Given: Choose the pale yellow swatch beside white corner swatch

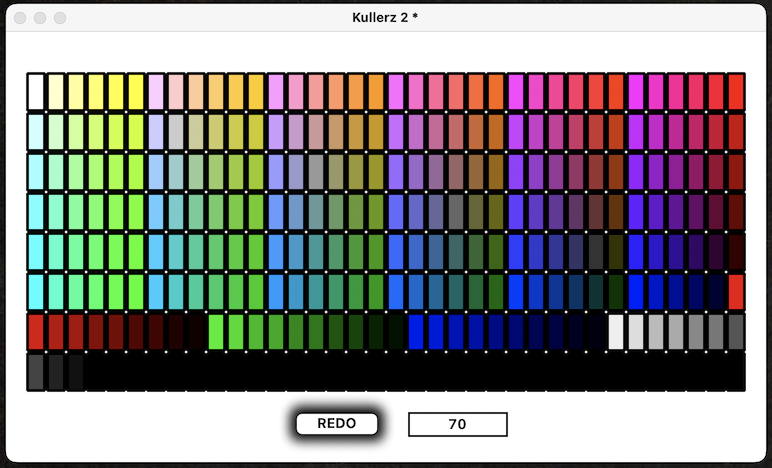Looking at the screenshot, I should point(56,91).
